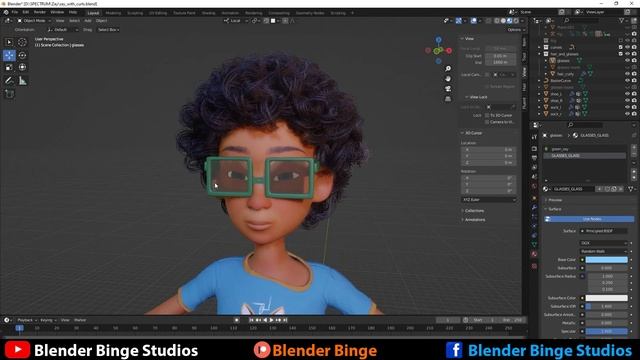Jump to the timeline start frame
The width and height of the screenshot is (640, 360).
pyautogui.click(x=251, y=320)
